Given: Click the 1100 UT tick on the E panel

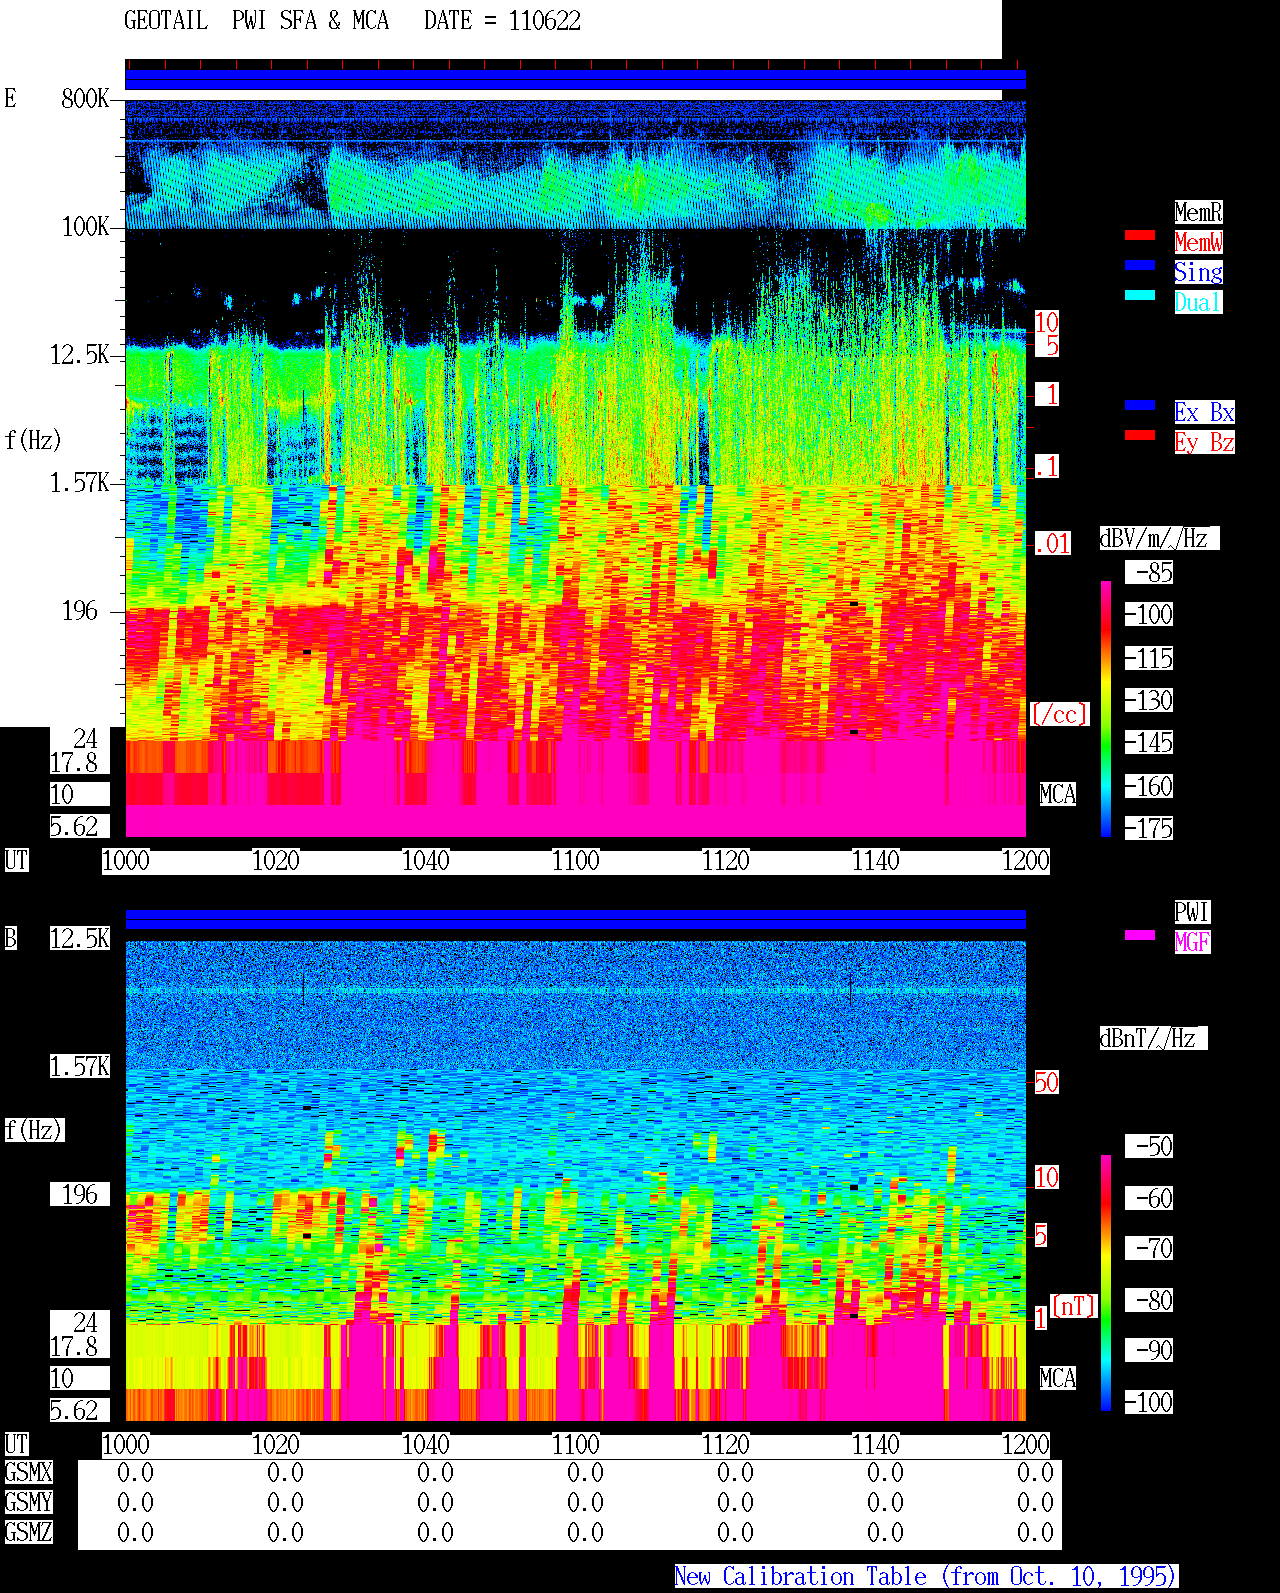Looking at the screenshot, I should pyautogui.click(x=575, y=861).
